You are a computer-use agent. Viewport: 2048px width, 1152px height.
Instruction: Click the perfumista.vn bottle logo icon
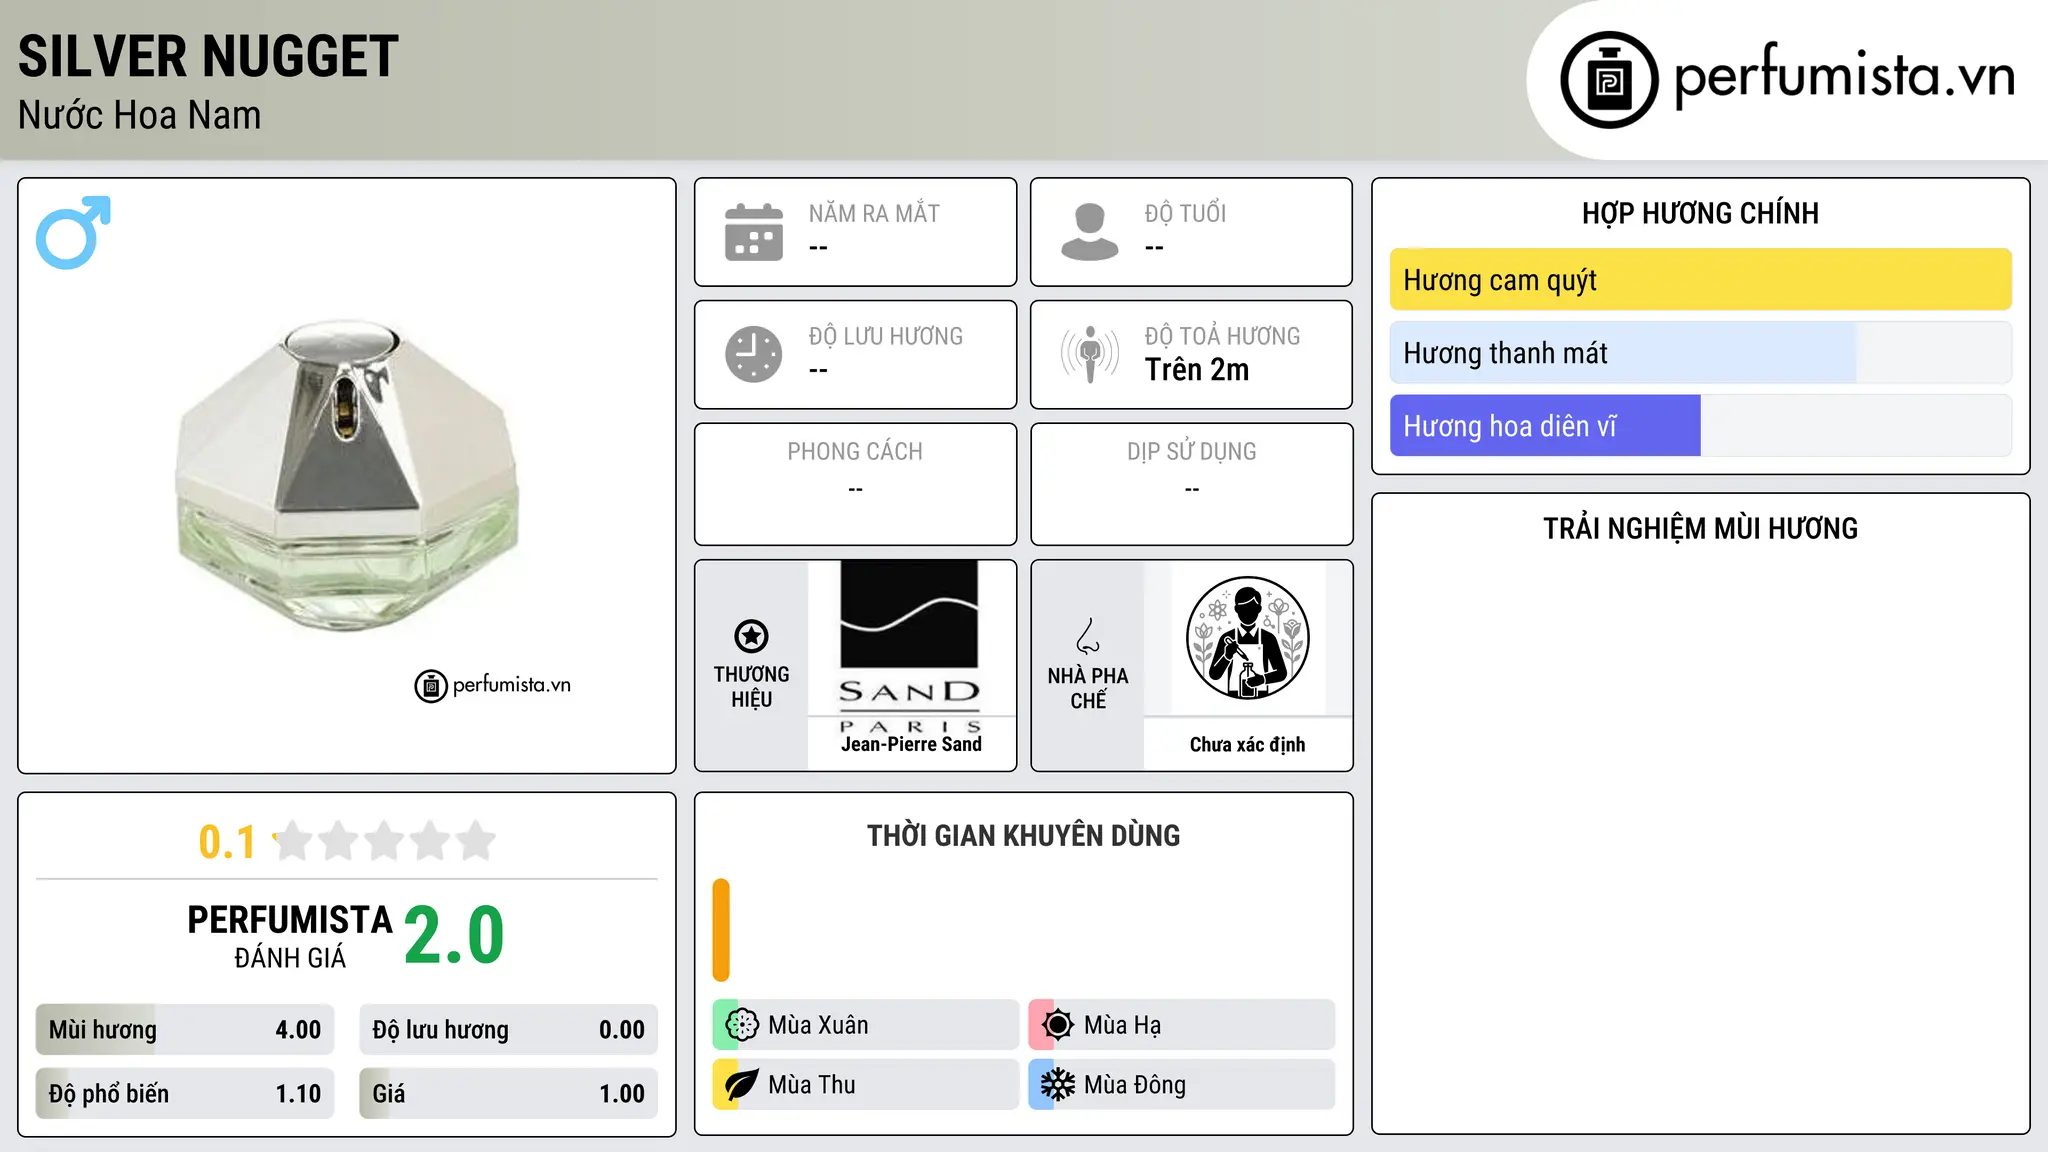pos(1609,80)
